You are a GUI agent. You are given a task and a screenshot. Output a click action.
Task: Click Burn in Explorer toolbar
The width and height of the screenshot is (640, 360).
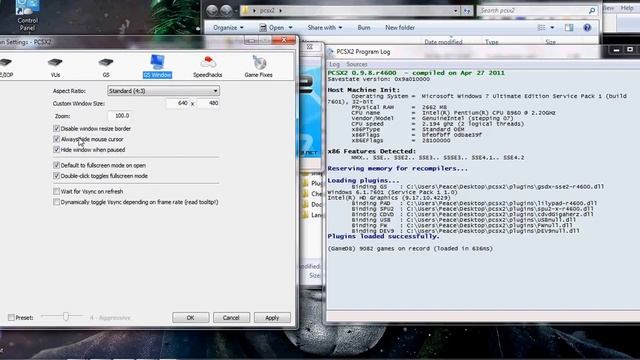pos(364,28)
